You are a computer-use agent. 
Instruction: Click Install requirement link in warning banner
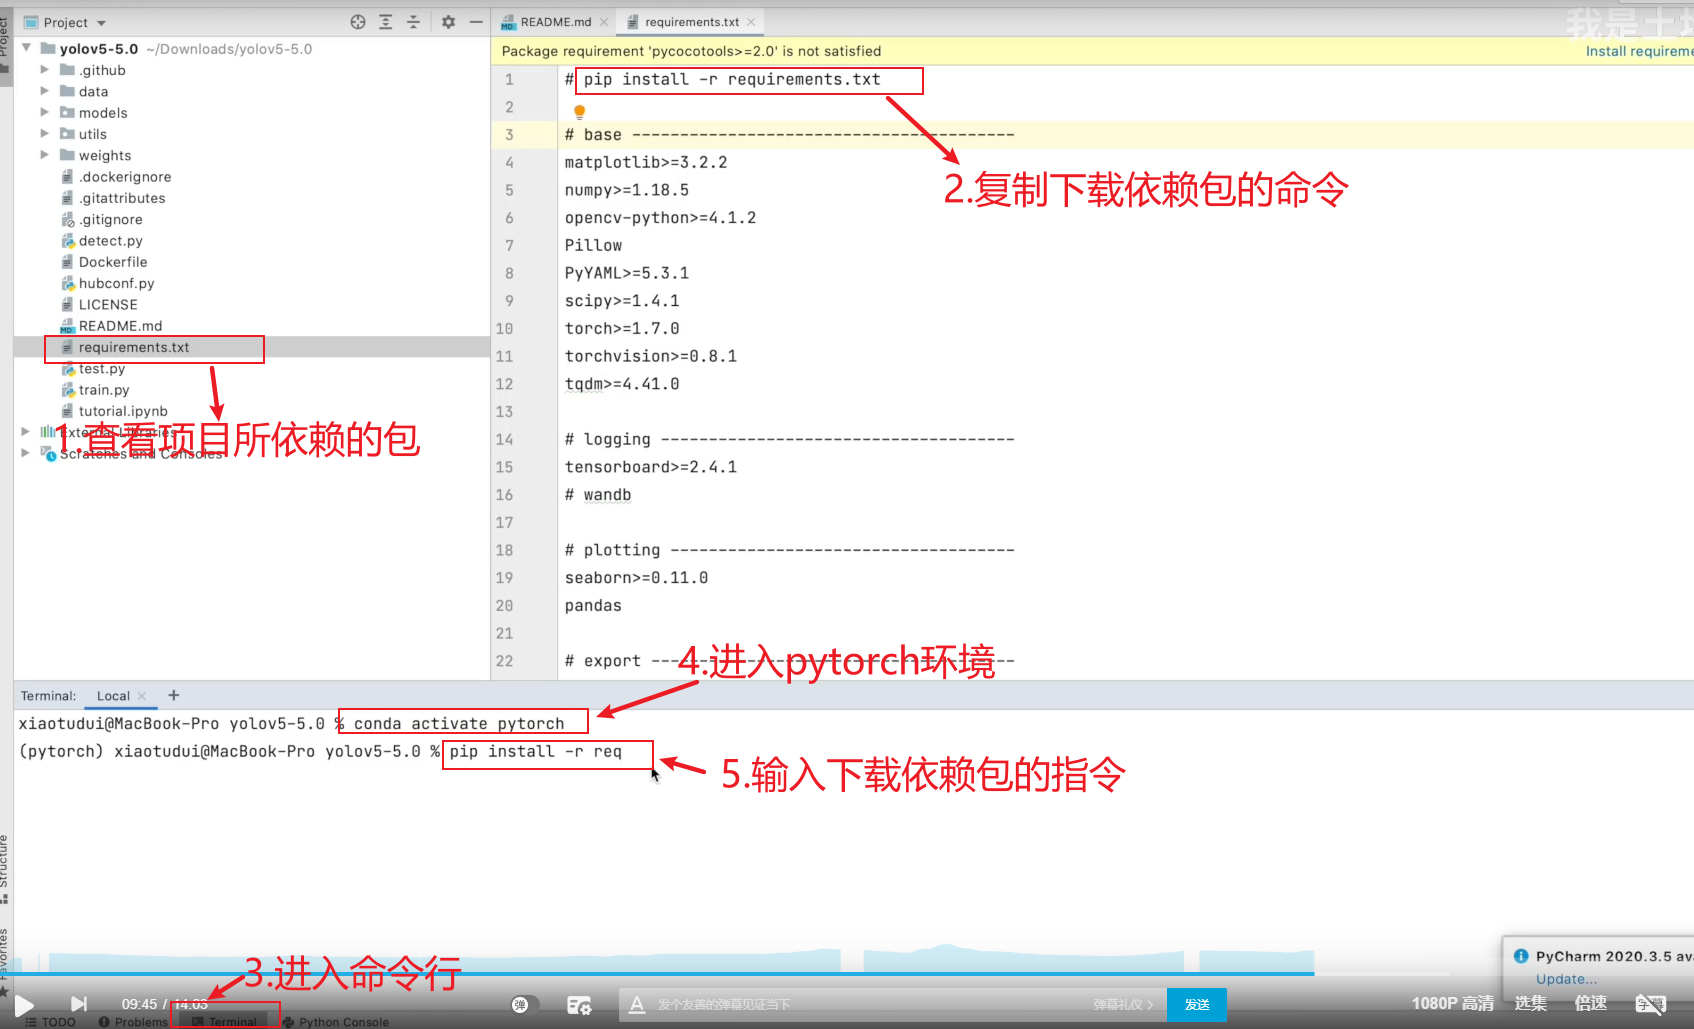pos(1639,51)
